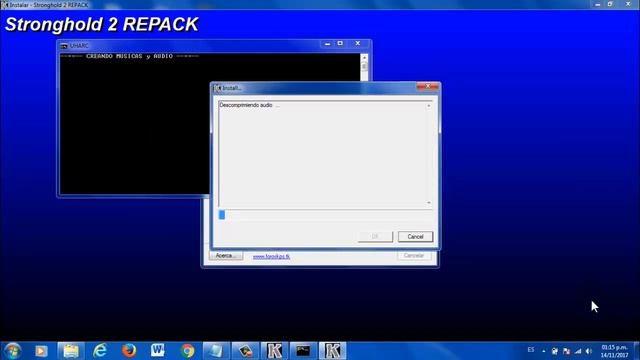Click the power tray icon

(x=555, y=351)
